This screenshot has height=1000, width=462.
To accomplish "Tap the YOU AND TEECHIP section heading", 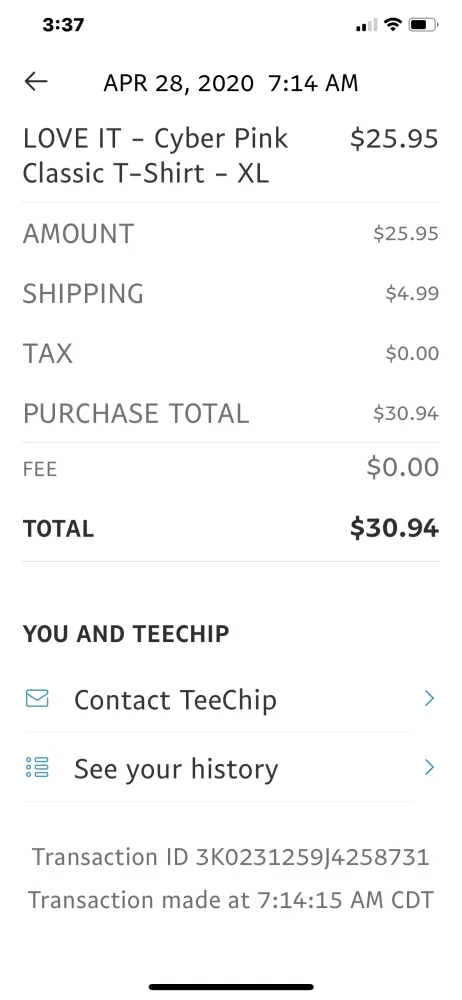I will point(126,634).
